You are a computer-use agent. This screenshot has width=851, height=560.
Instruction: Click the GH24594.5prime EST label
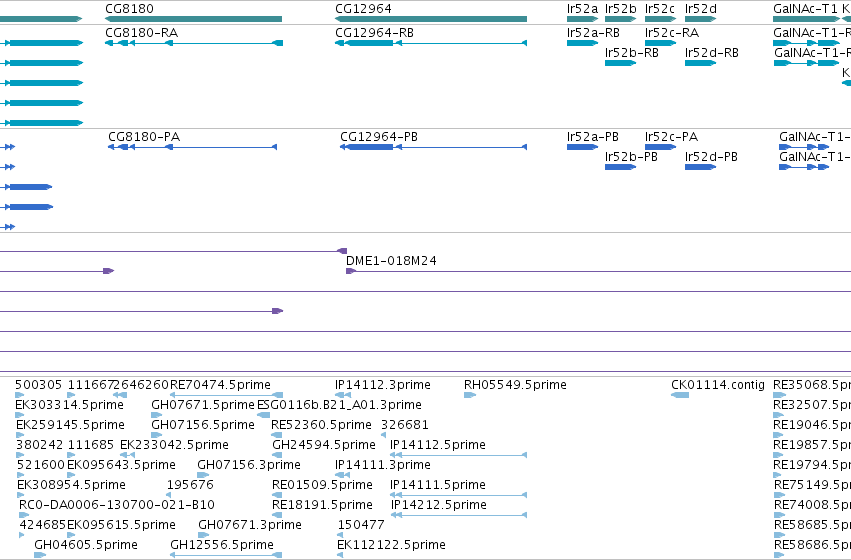click(324, 445)
